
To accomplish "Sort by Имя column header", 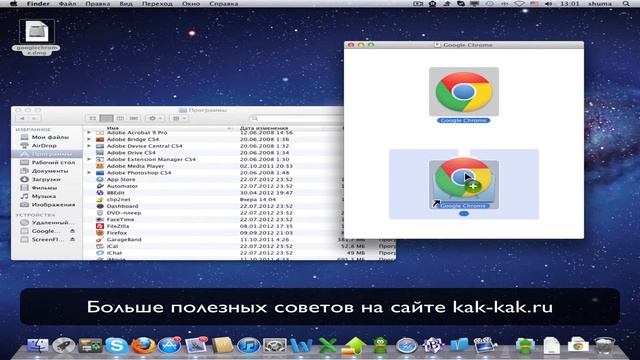I will 159,128.
